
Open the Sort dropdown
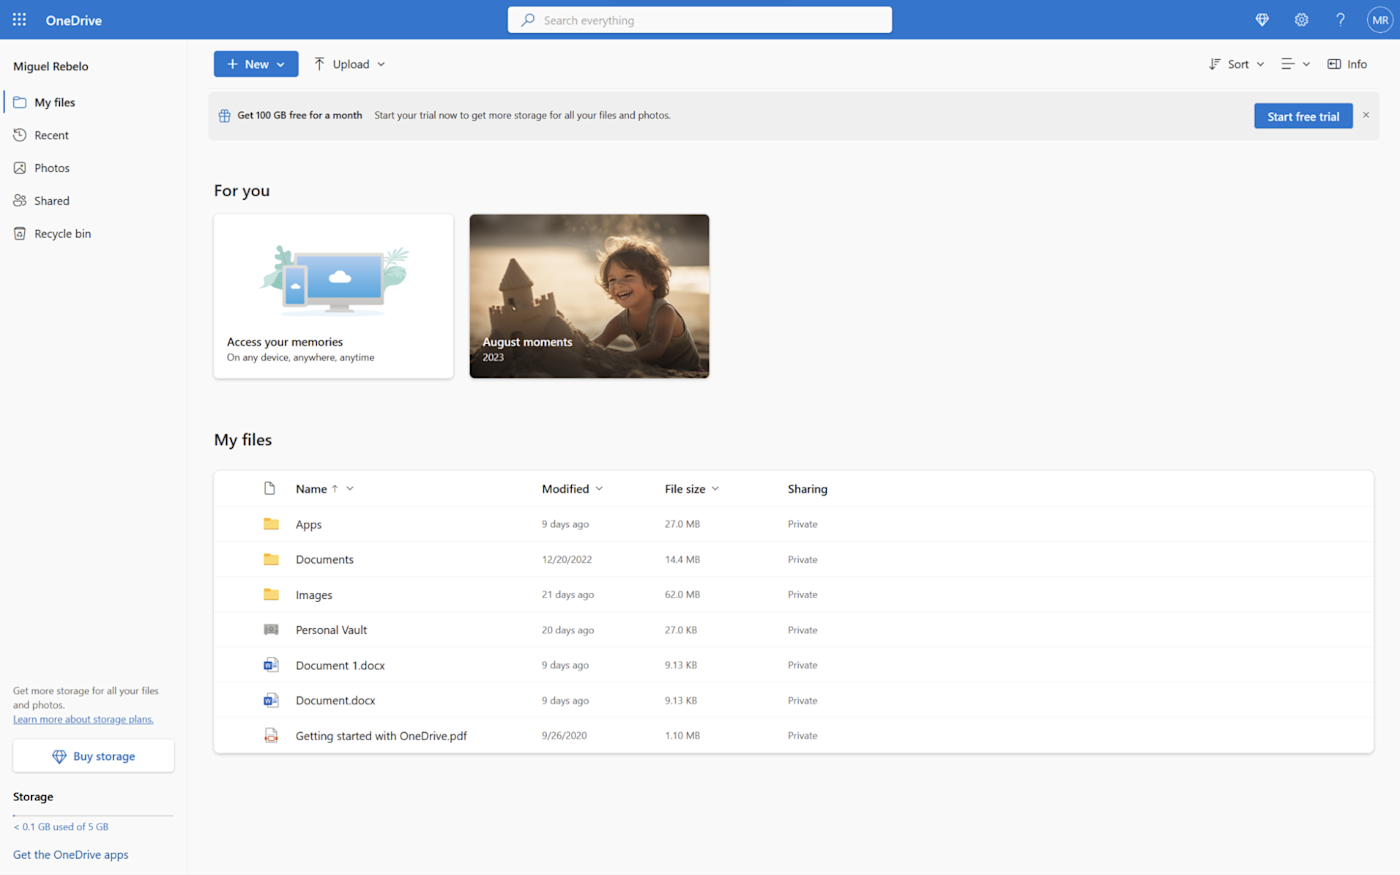[1237, 64]
